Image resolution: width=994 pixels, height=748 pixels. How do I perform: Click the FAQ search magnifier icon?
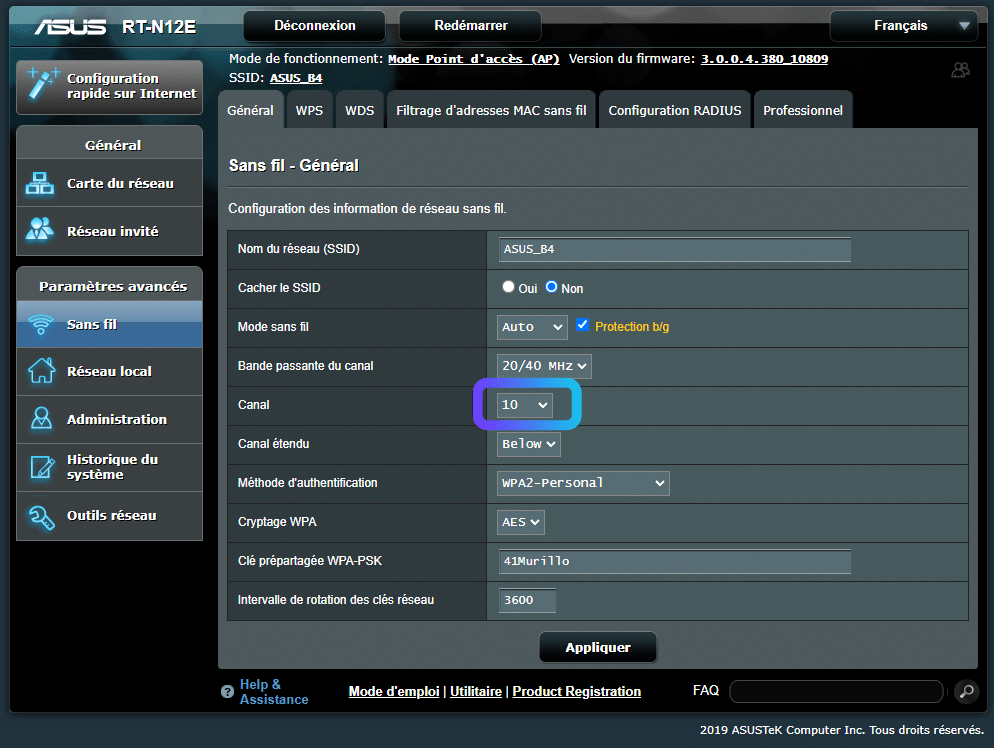[966, 691]
